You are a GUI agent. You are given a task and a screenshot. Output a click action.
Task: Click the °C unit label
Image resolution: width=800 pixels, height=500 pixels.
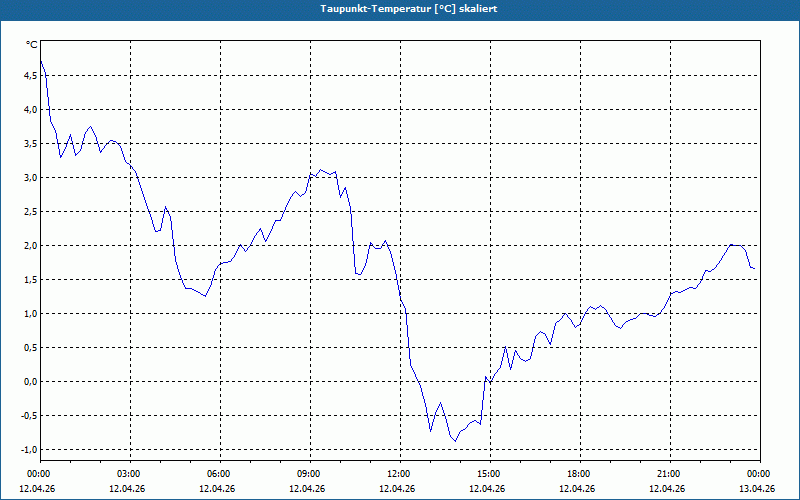pyautogui.click(x=32, y=45)
